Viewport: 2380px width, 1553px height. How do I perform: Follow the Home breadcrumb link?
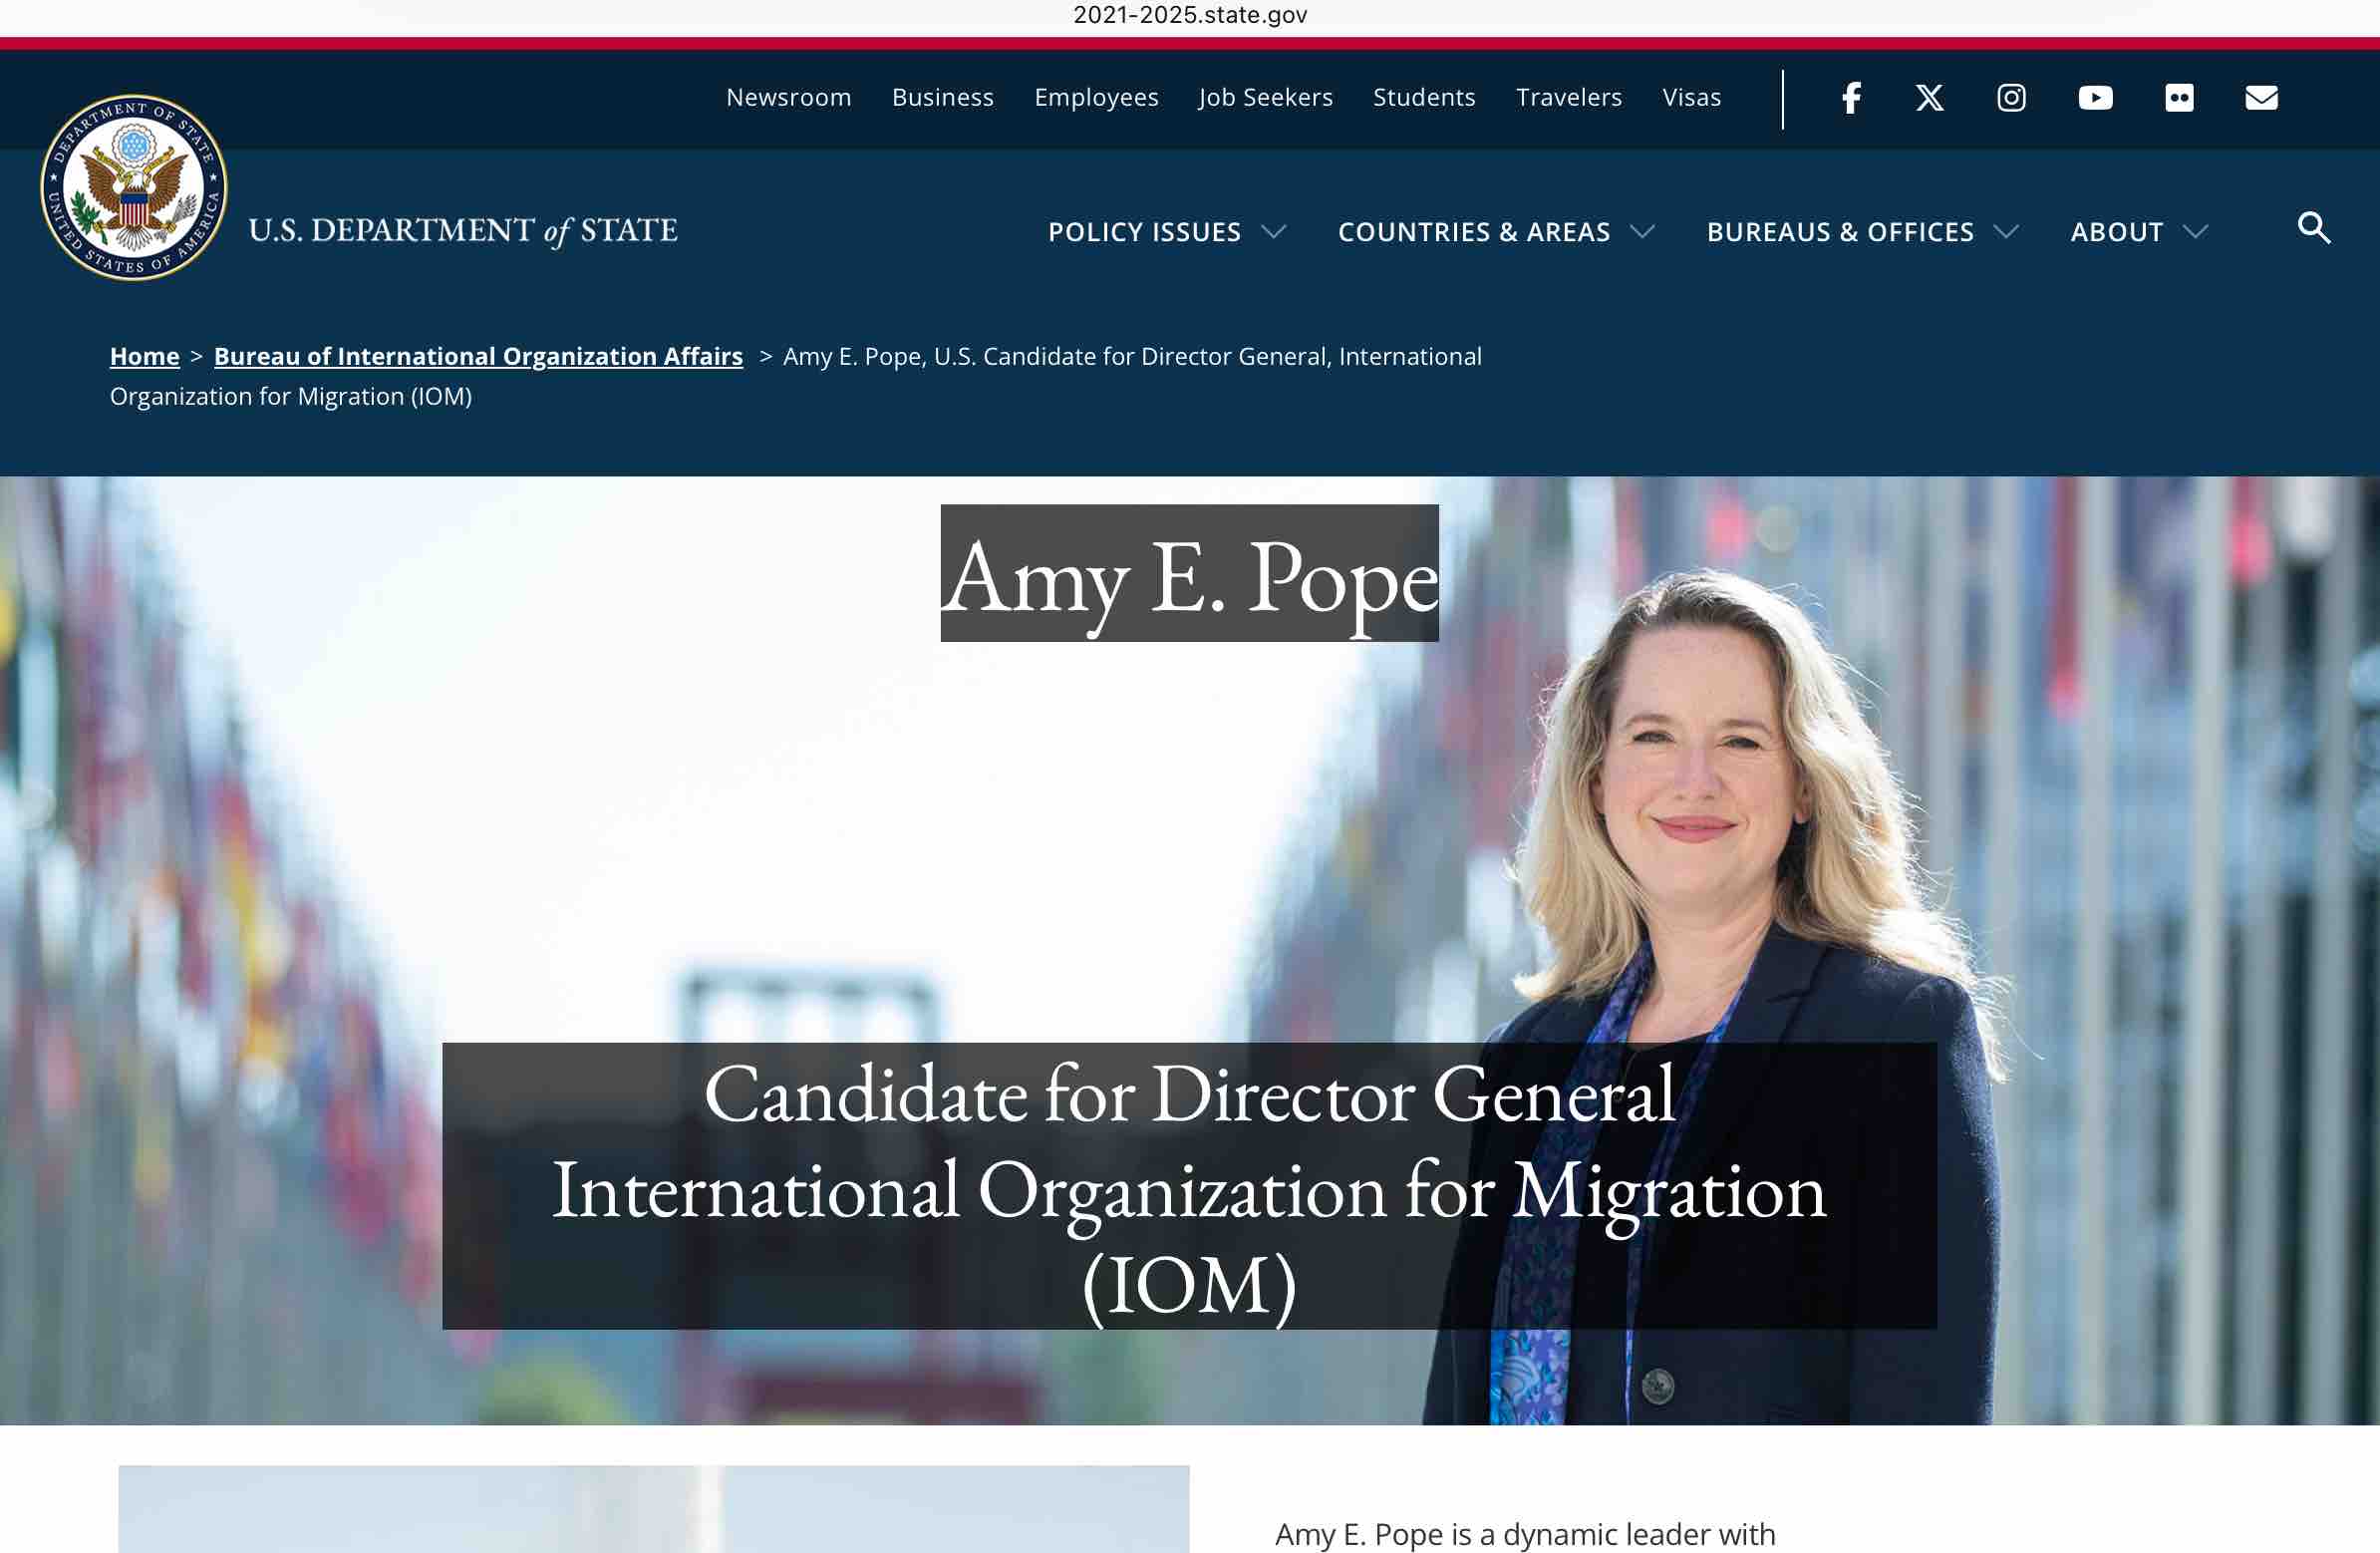click(144, 357)
